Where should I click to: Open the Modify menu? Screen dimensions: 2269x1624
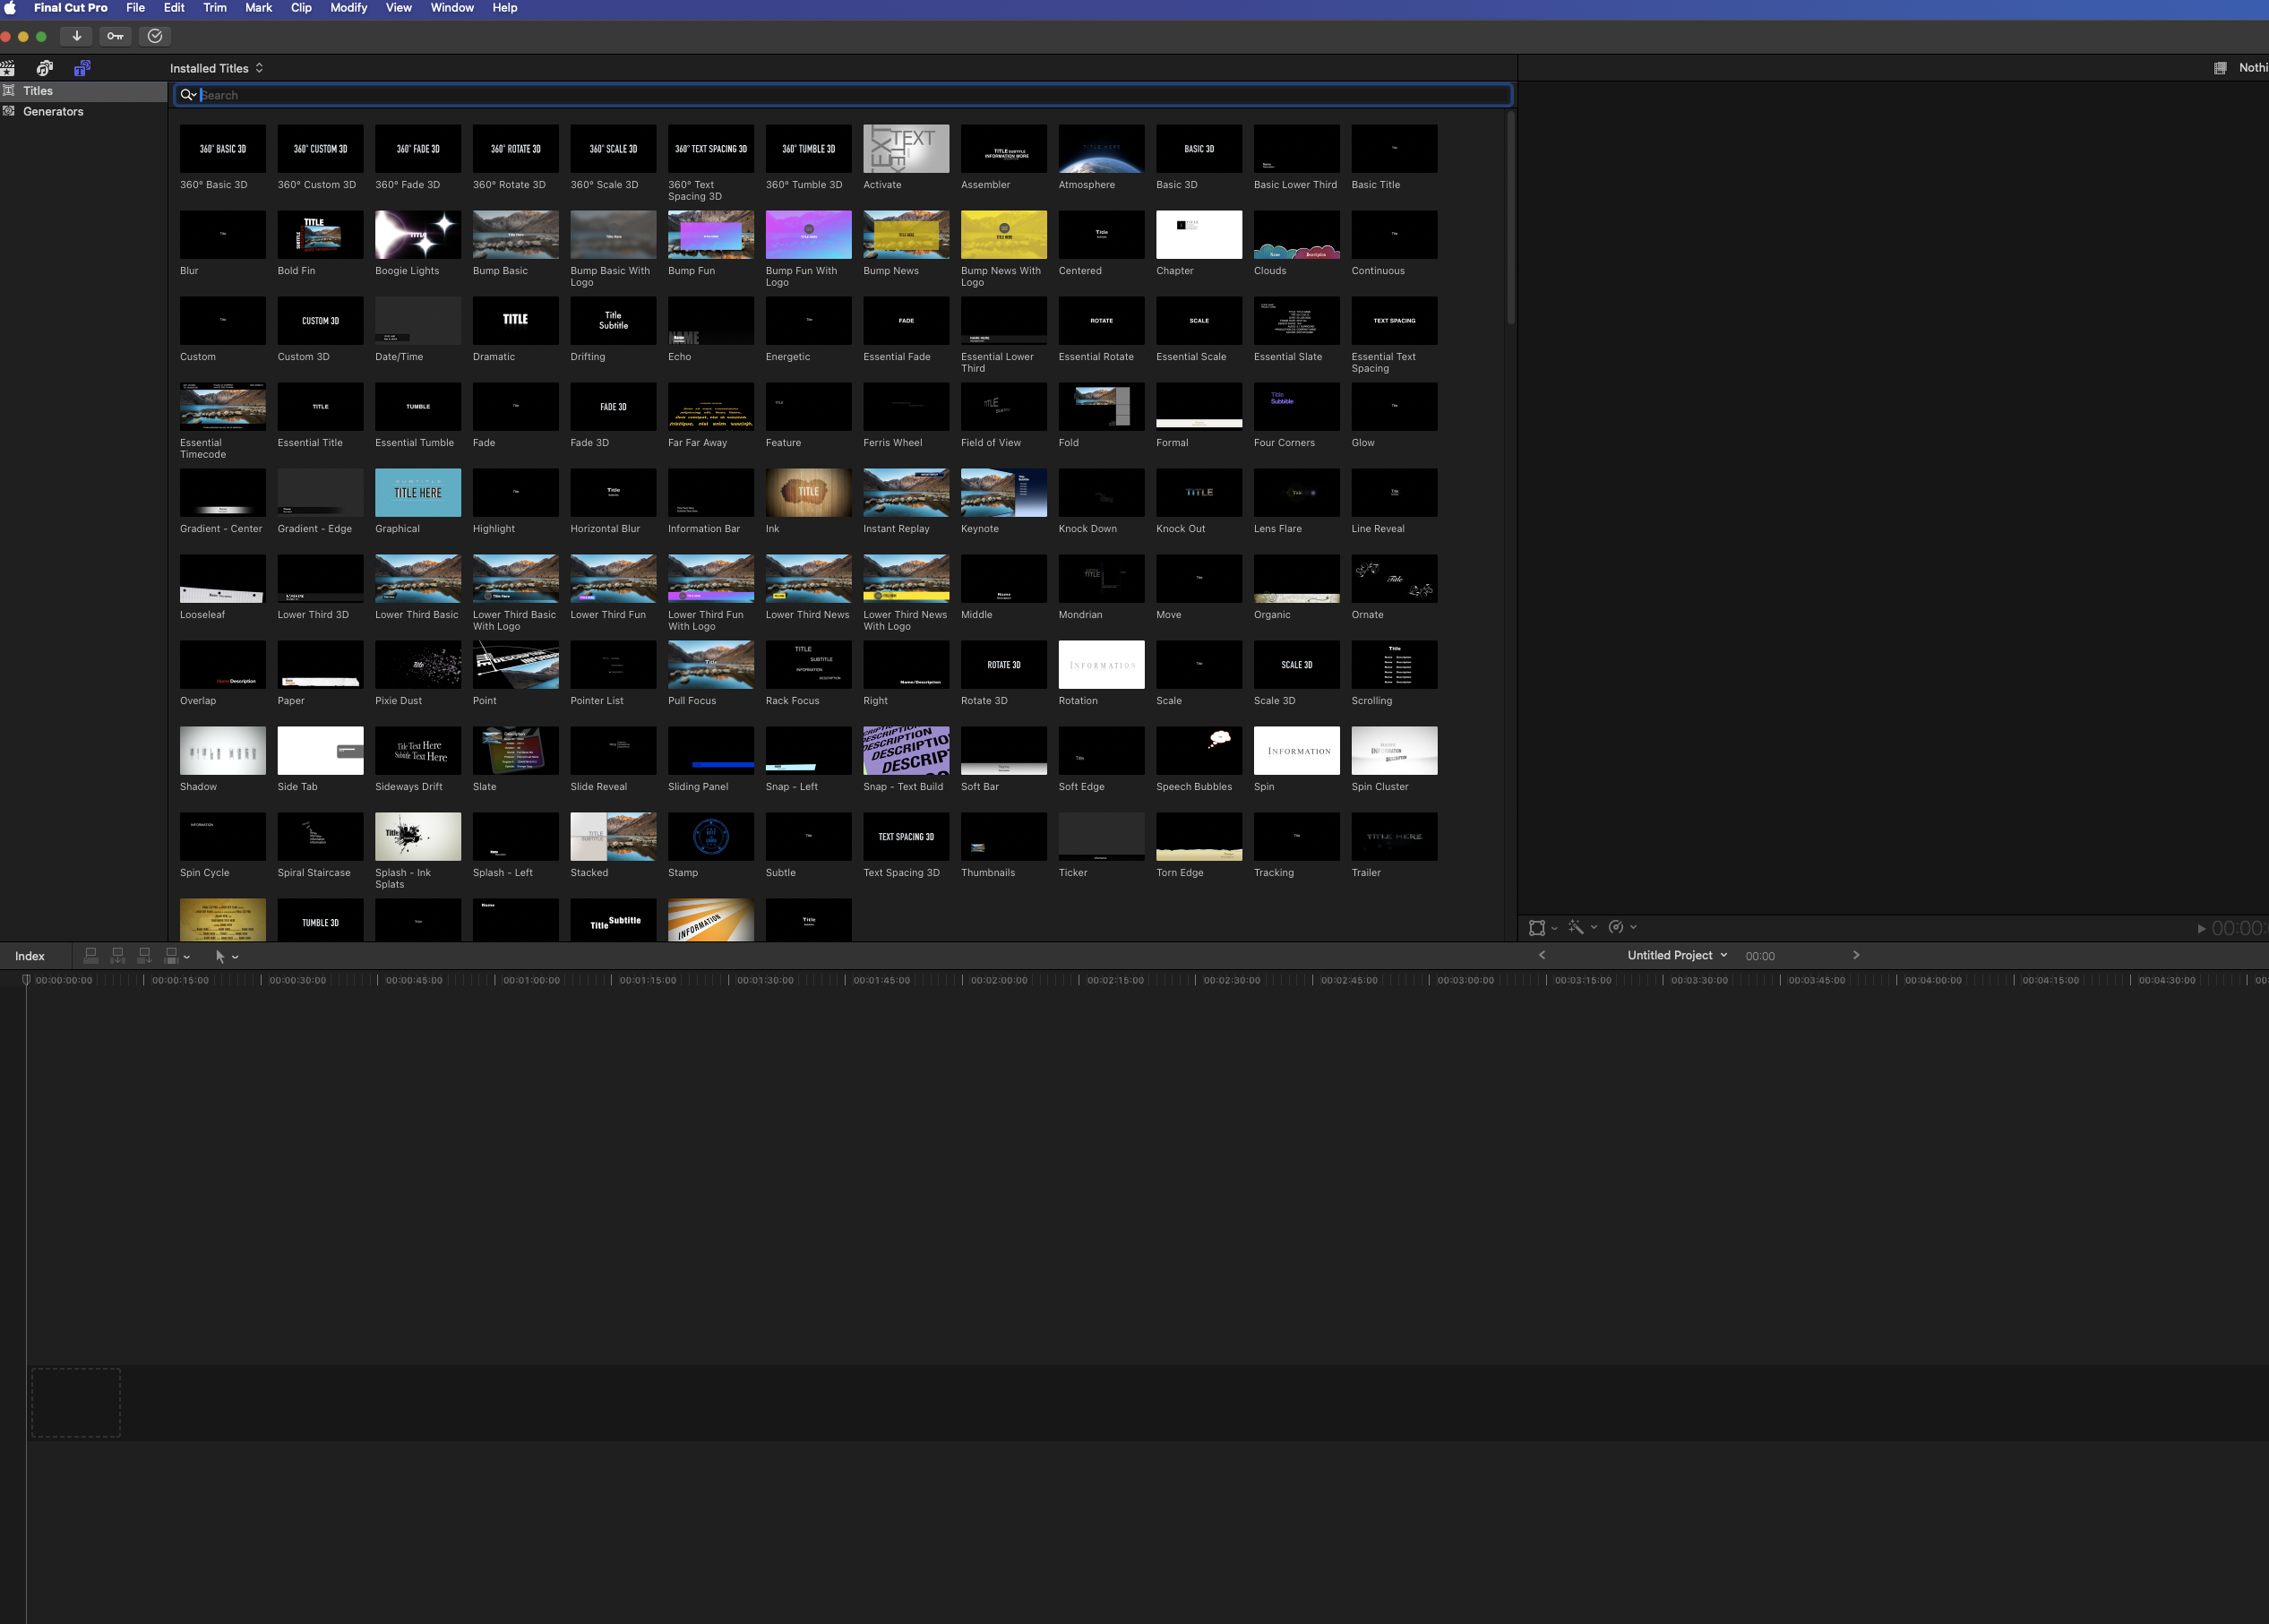[349, 8]
